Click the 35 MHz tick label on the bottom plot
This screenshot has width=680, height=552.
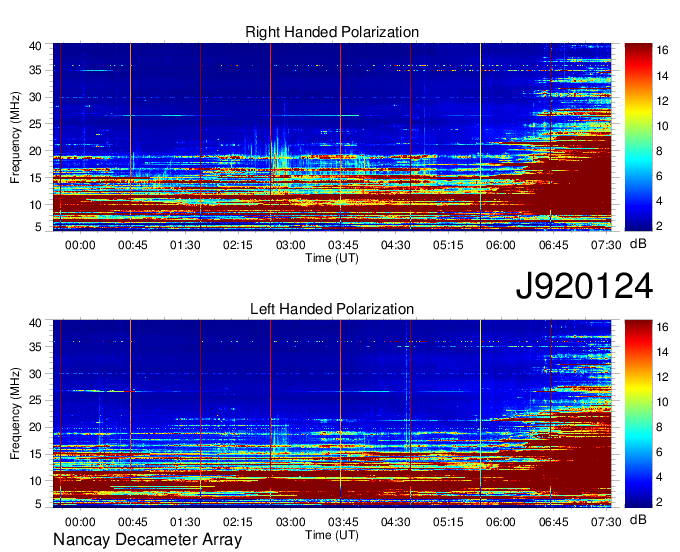point(35,347)
